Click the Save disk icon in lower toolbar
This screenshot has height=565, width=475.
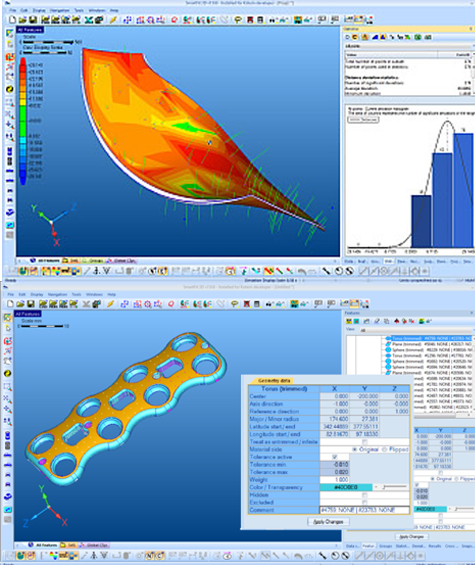point(31,304)
